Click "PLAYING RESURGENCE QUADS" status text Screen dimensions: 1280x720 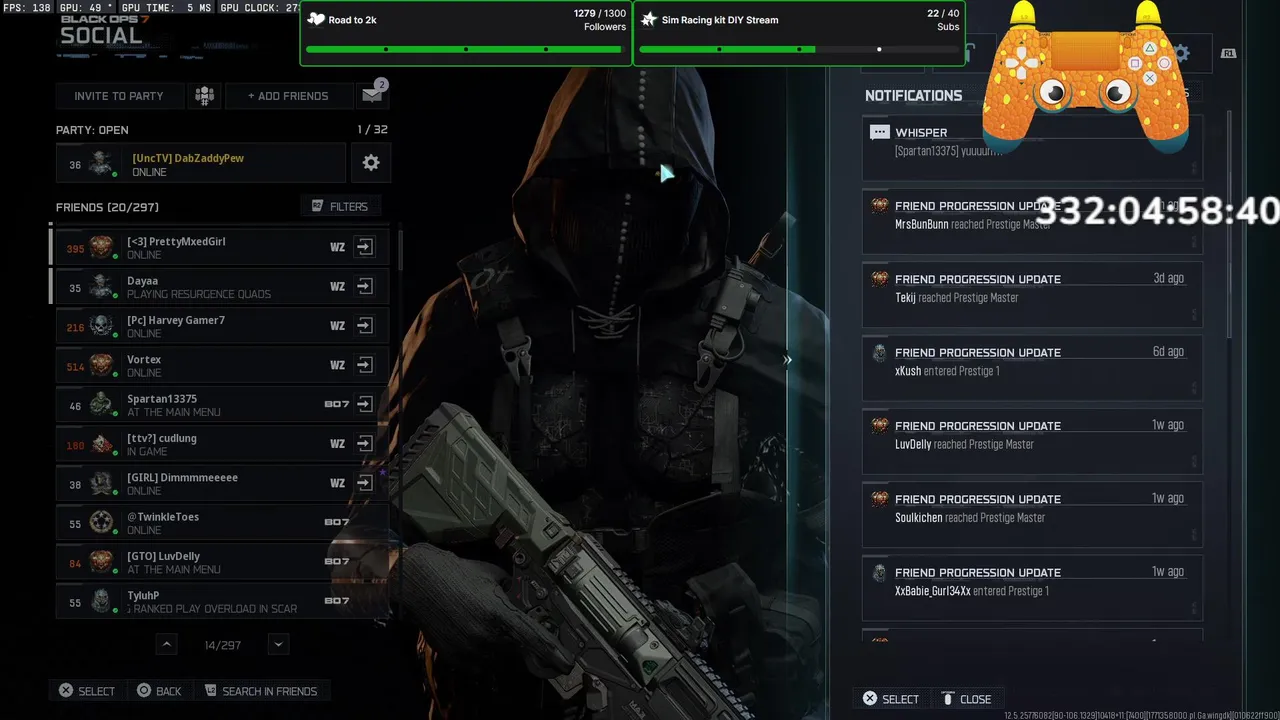tap(199, 294)
